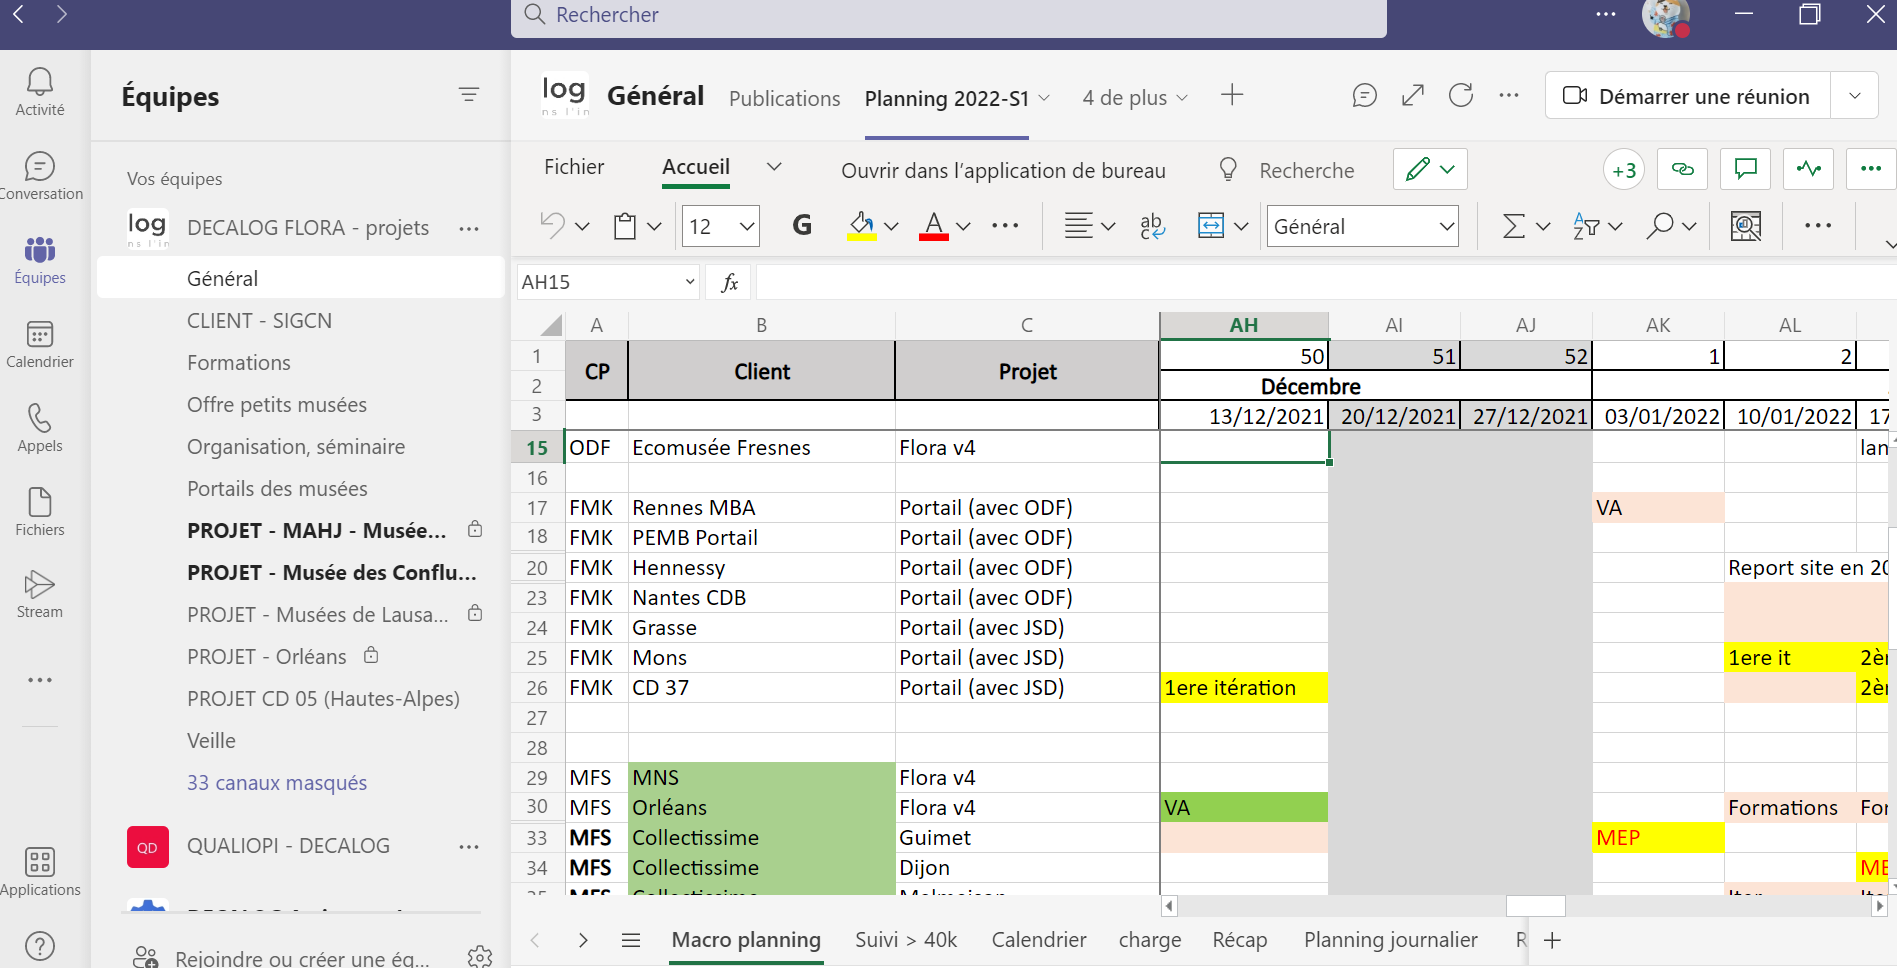The width and height of the screenshot is (1897, 968).
Task: Click the Rechercher search field
Action: pos(948,15)
